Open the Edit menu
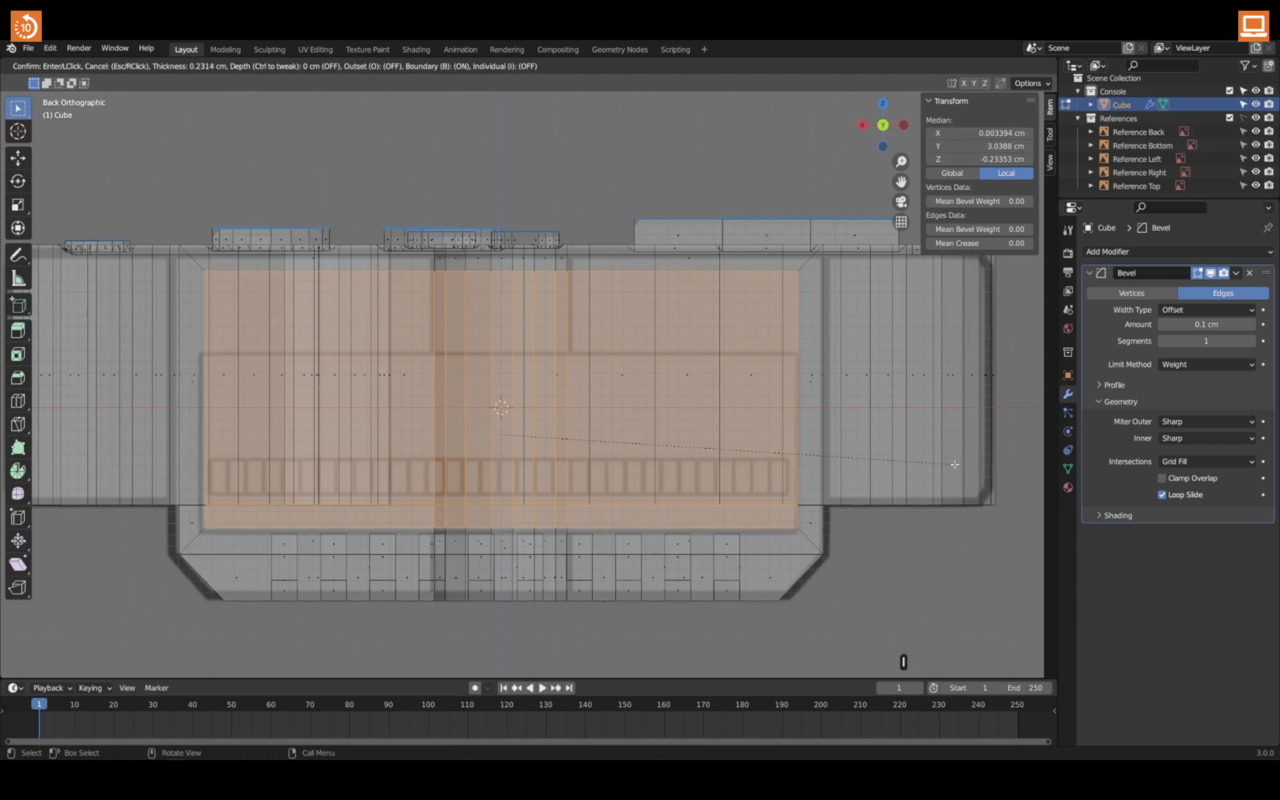The image size is (1280, 800). coord(50,48)
